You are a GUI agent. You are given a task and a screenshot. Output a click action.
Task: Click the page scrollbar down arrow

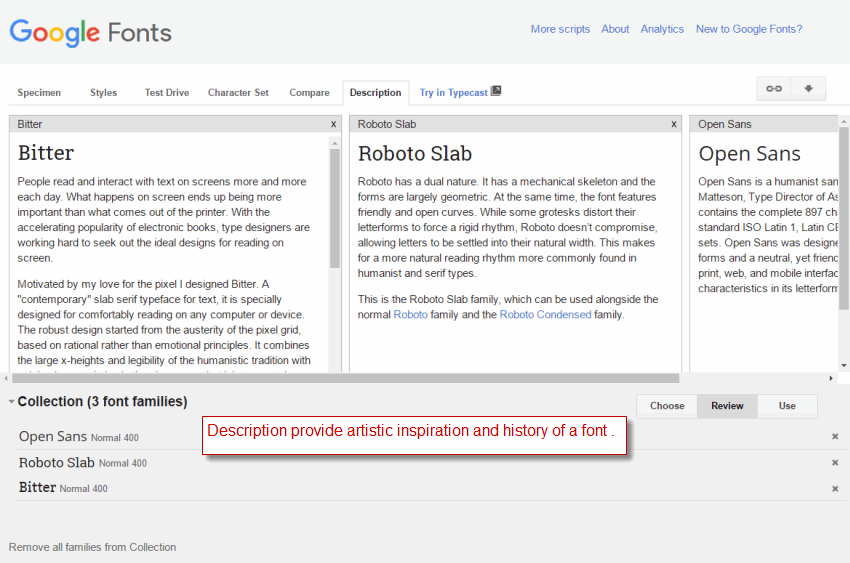(x=844, y=366)
